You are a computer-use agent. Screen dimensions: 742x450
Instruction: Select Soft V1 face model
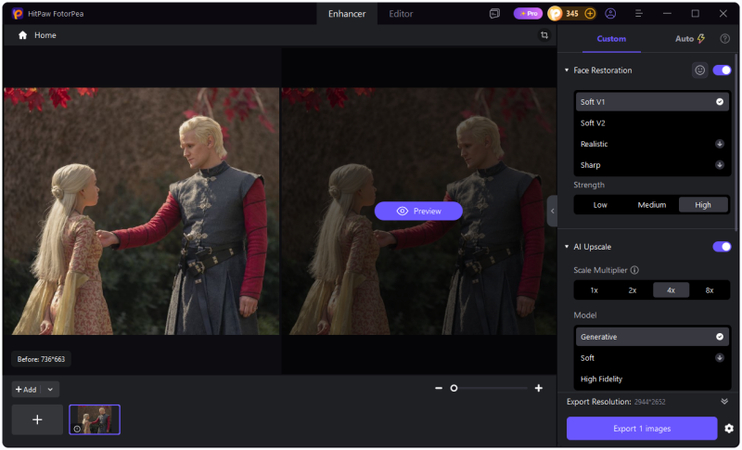[652, 102]
